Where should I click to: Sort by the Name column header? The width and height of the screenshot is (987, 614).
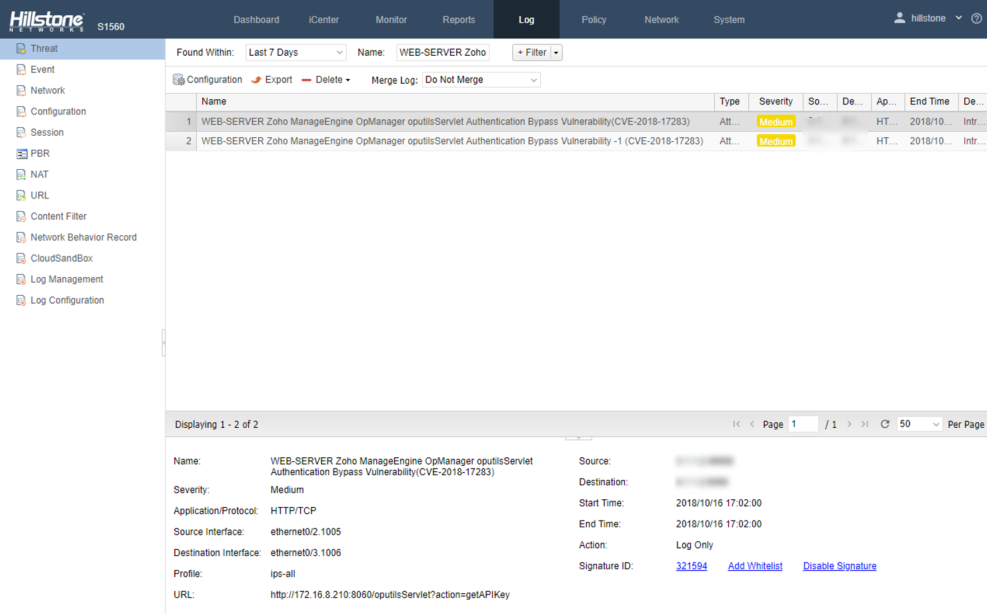[x=455, y=101]
